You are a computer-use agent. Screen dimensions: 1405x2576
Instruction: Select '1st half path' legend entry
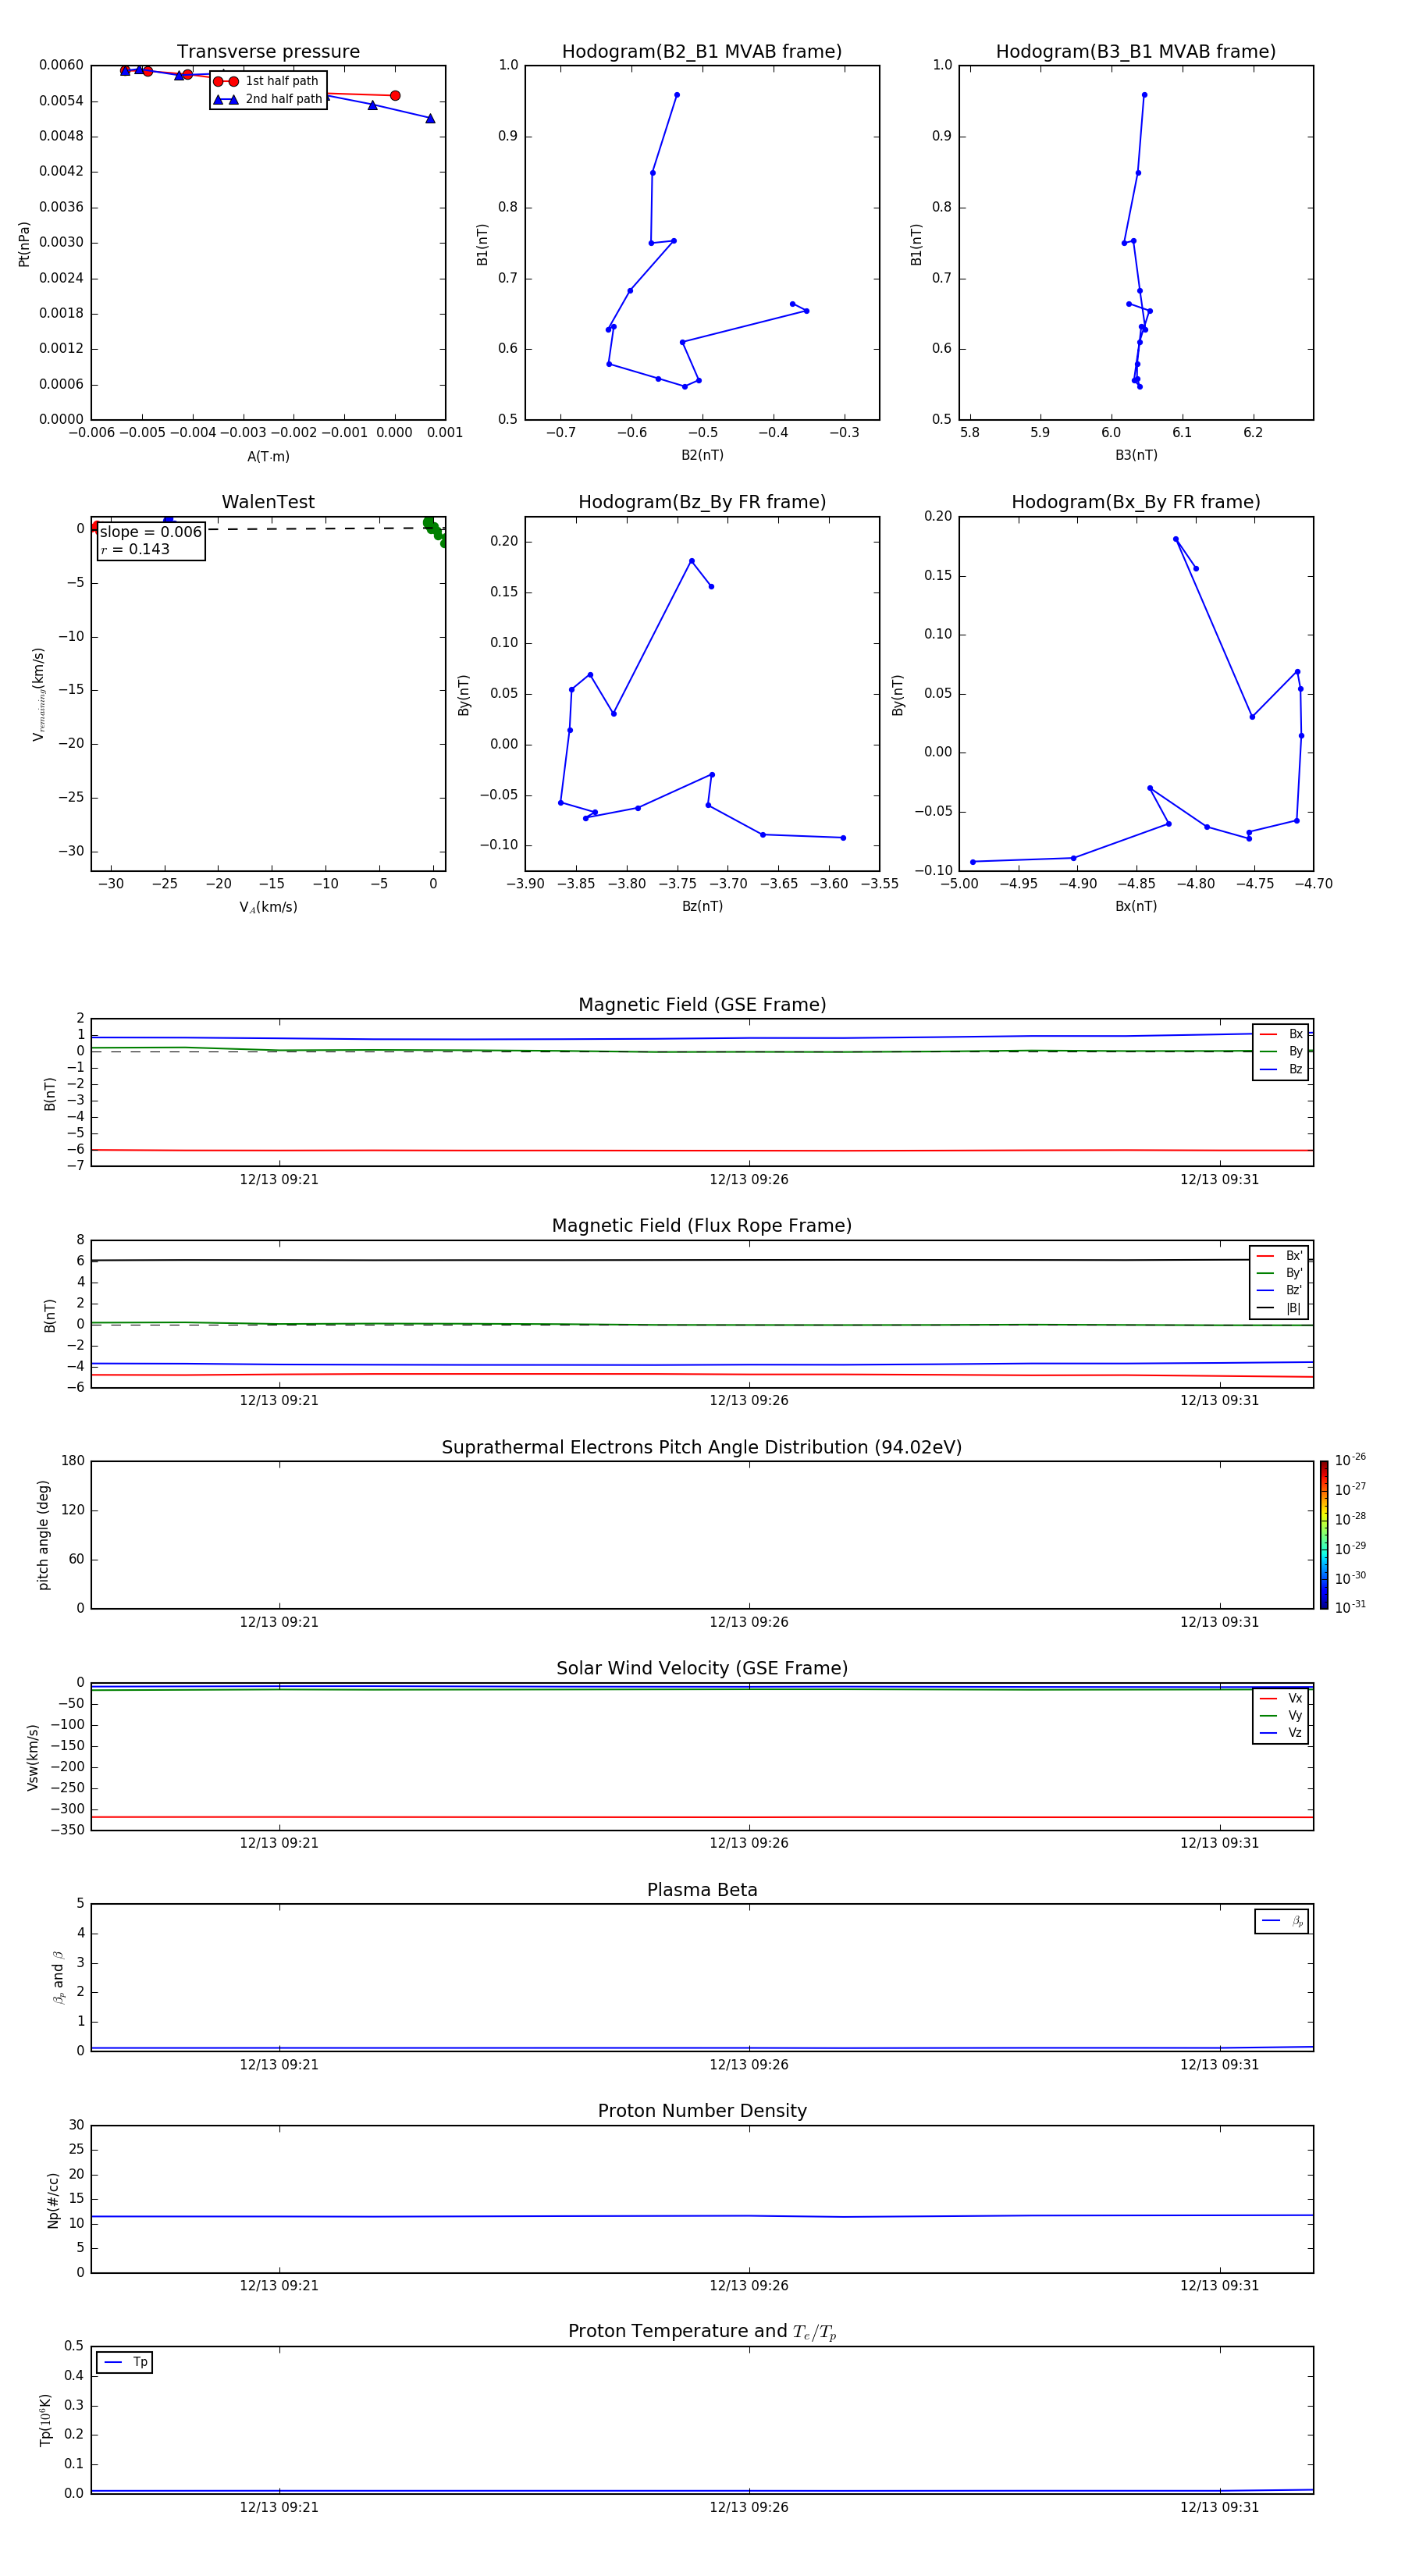point(266,81)
